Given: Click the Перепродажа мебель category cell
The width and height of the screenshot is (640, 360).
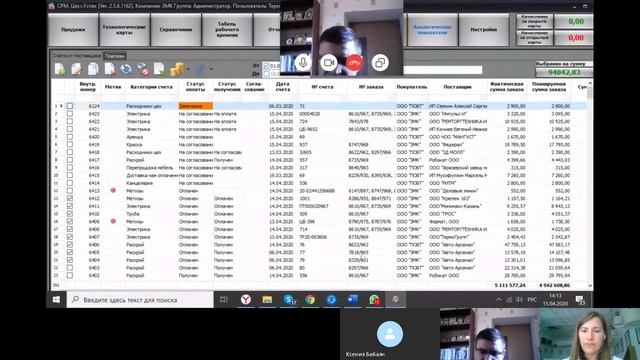Looking at the screenshot, I should point(150,167).
